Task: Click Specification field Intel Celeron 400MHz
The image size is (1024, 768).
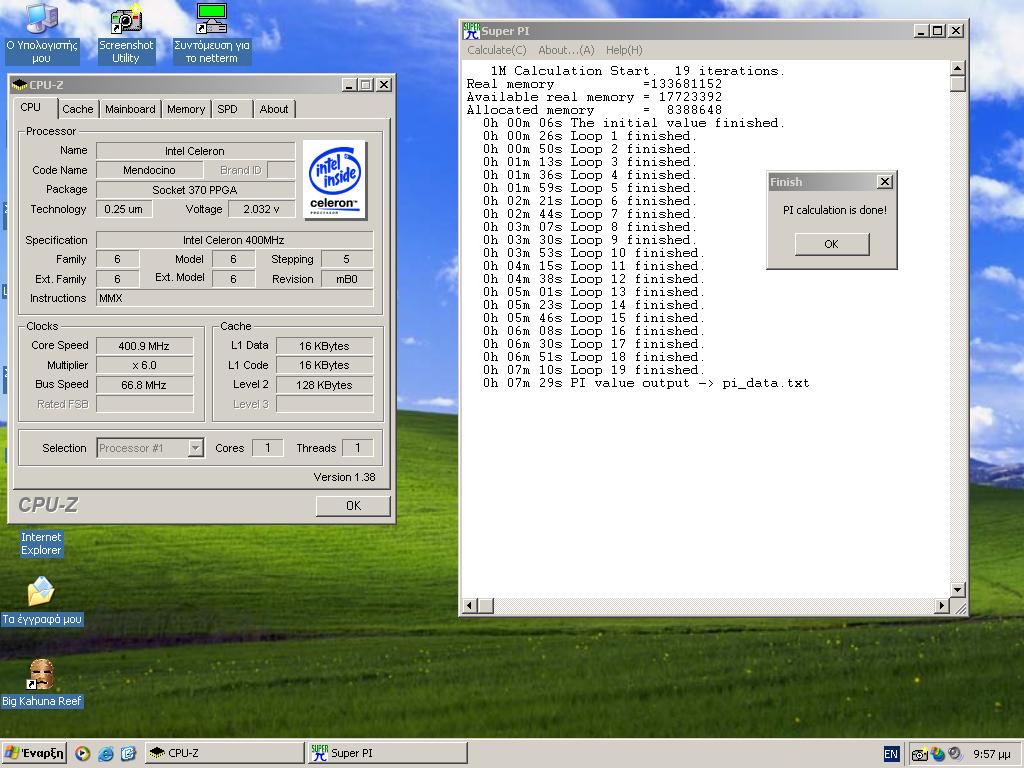Action: point(234,240)
